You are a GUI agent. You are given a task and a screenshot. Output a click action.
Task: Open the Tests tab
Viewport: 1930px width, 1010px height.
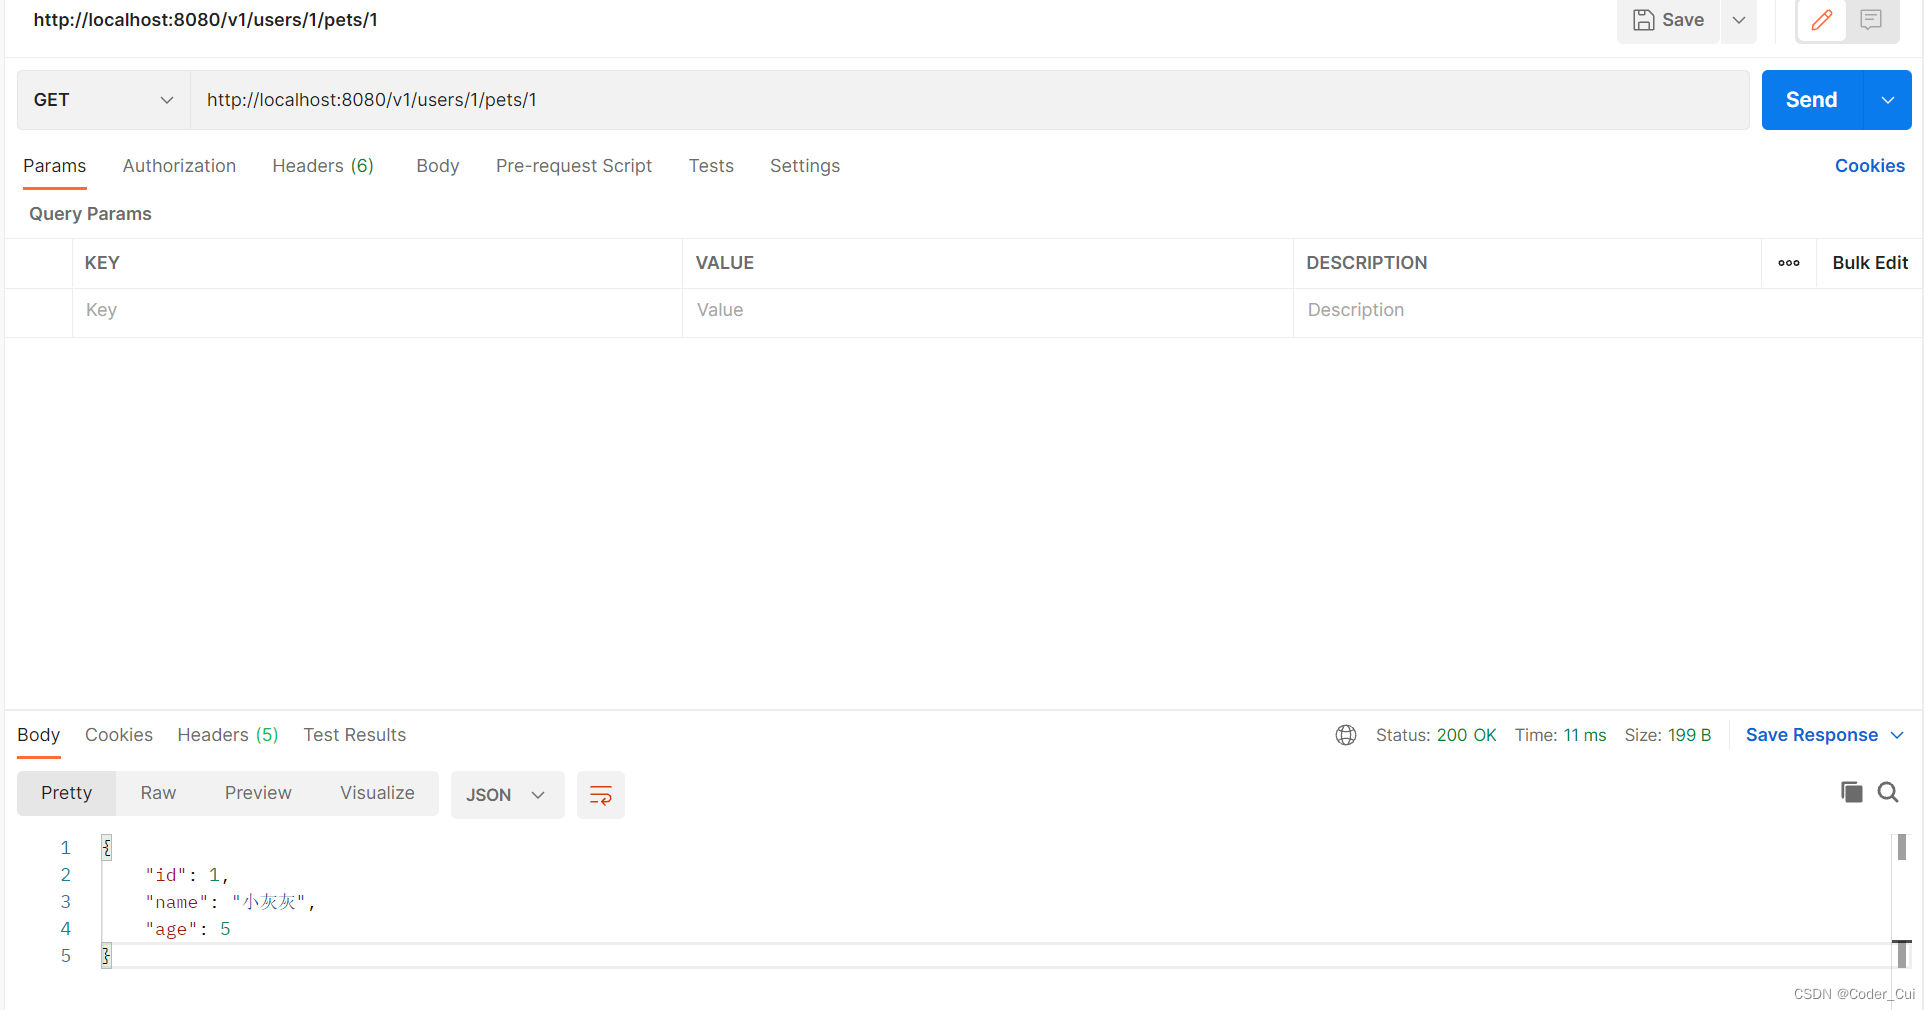[x=711, y=166]
